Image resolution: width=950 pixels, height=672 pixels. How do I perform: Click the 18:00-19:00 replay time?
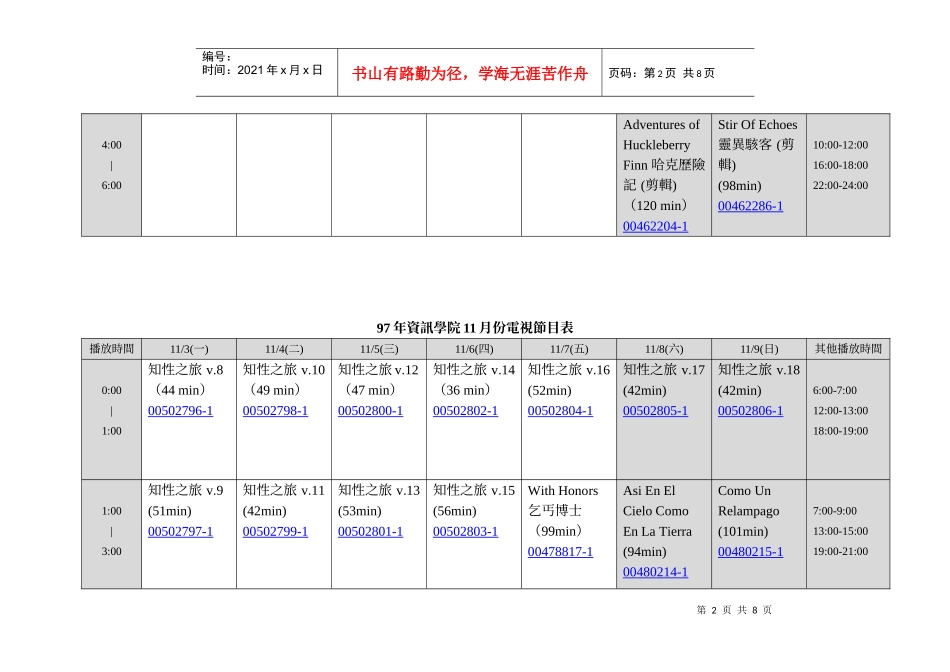pos(840,431)
